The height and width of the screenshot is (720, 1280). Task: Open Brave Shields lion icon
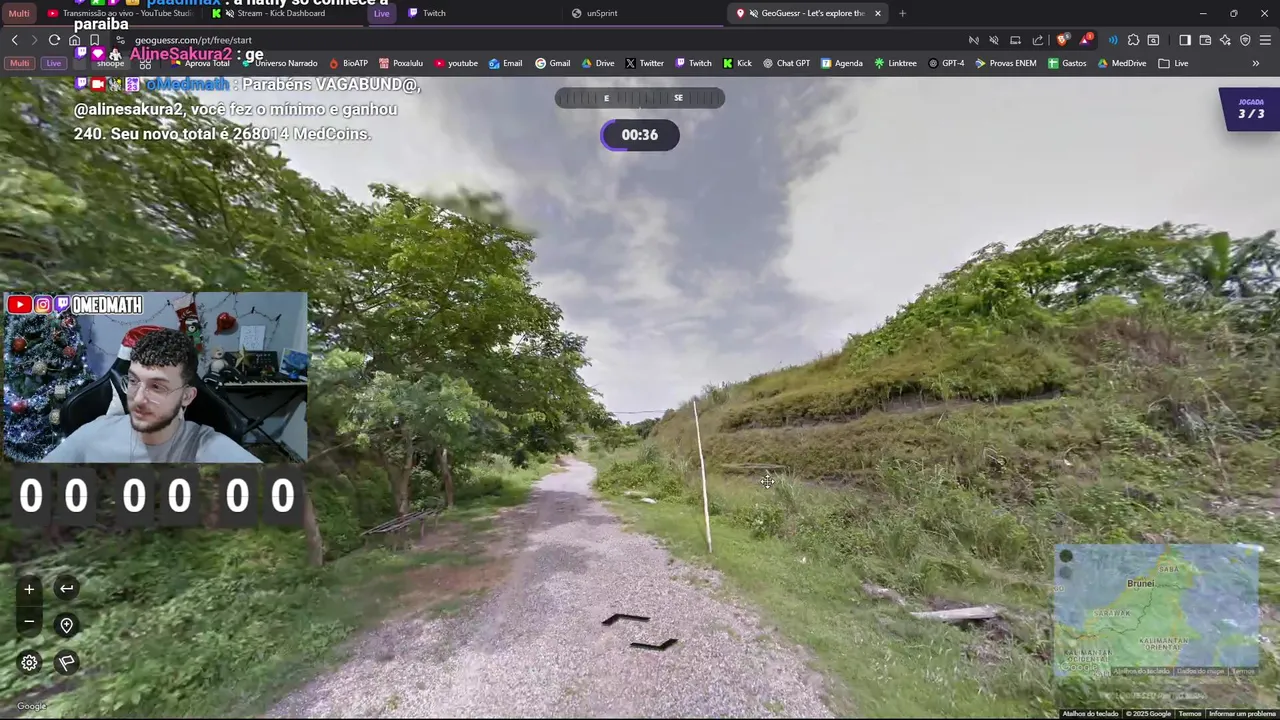(1062, 40)
